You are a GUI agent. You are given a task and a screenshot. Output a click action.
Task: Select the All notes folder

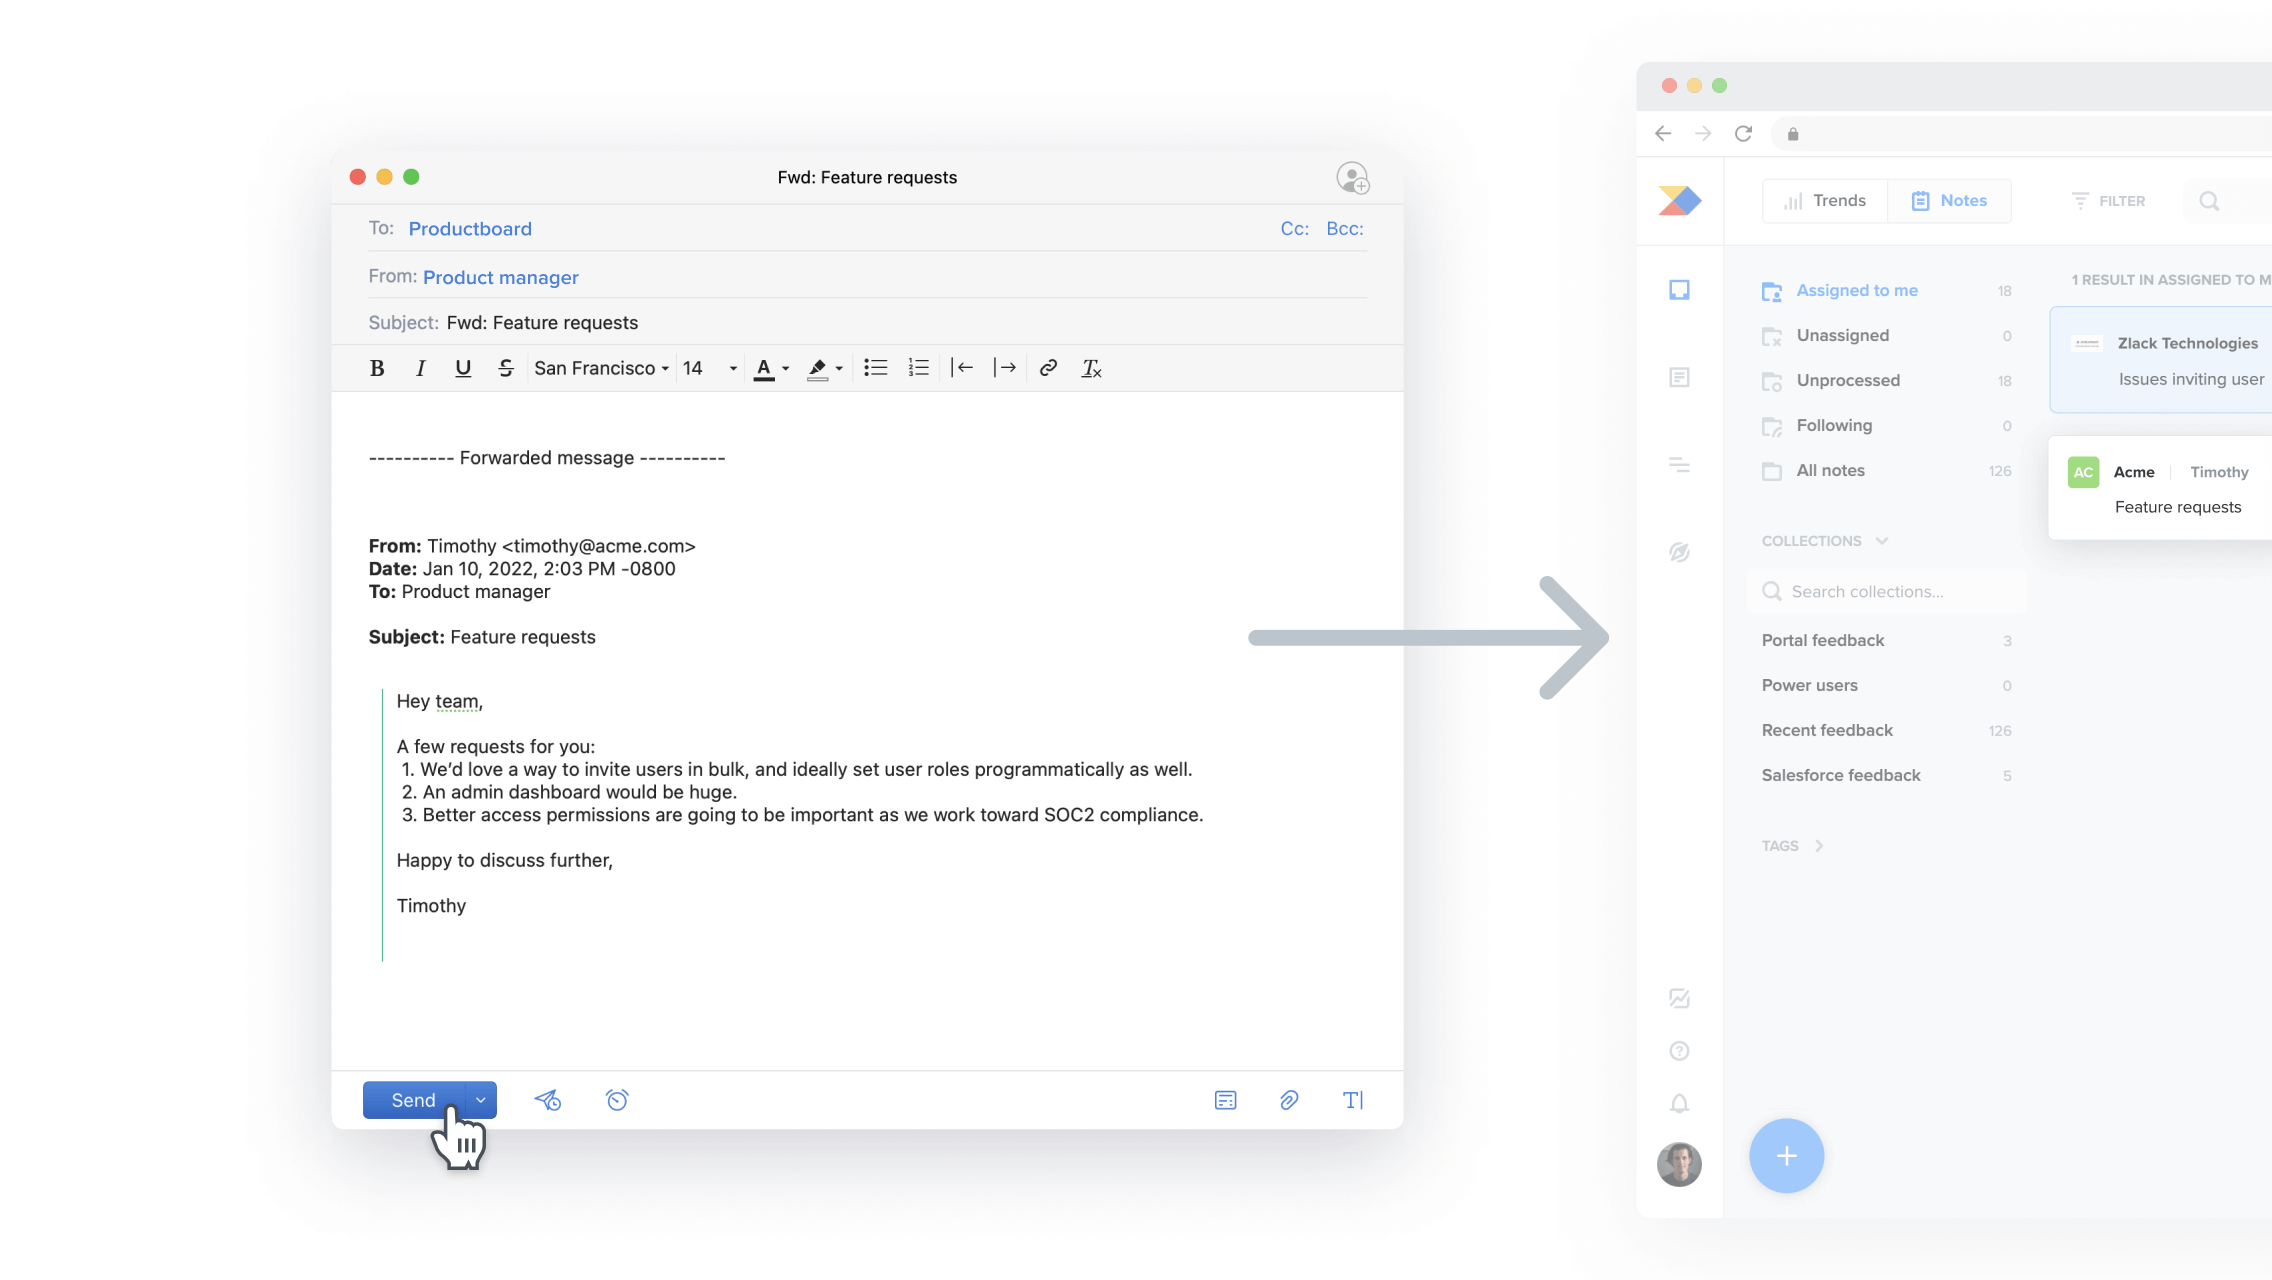click(1886, 470)
